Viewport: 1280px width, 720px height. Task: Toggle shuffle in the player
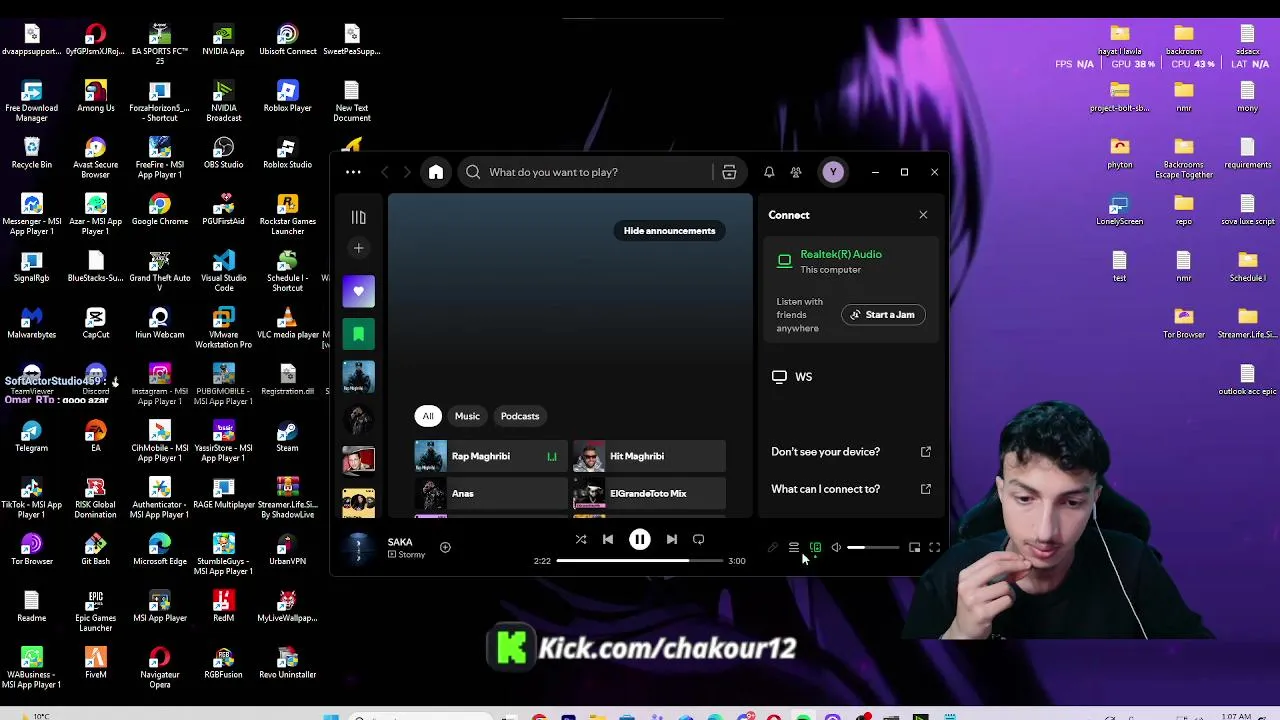pyautogui.click(x=581, y=539)
